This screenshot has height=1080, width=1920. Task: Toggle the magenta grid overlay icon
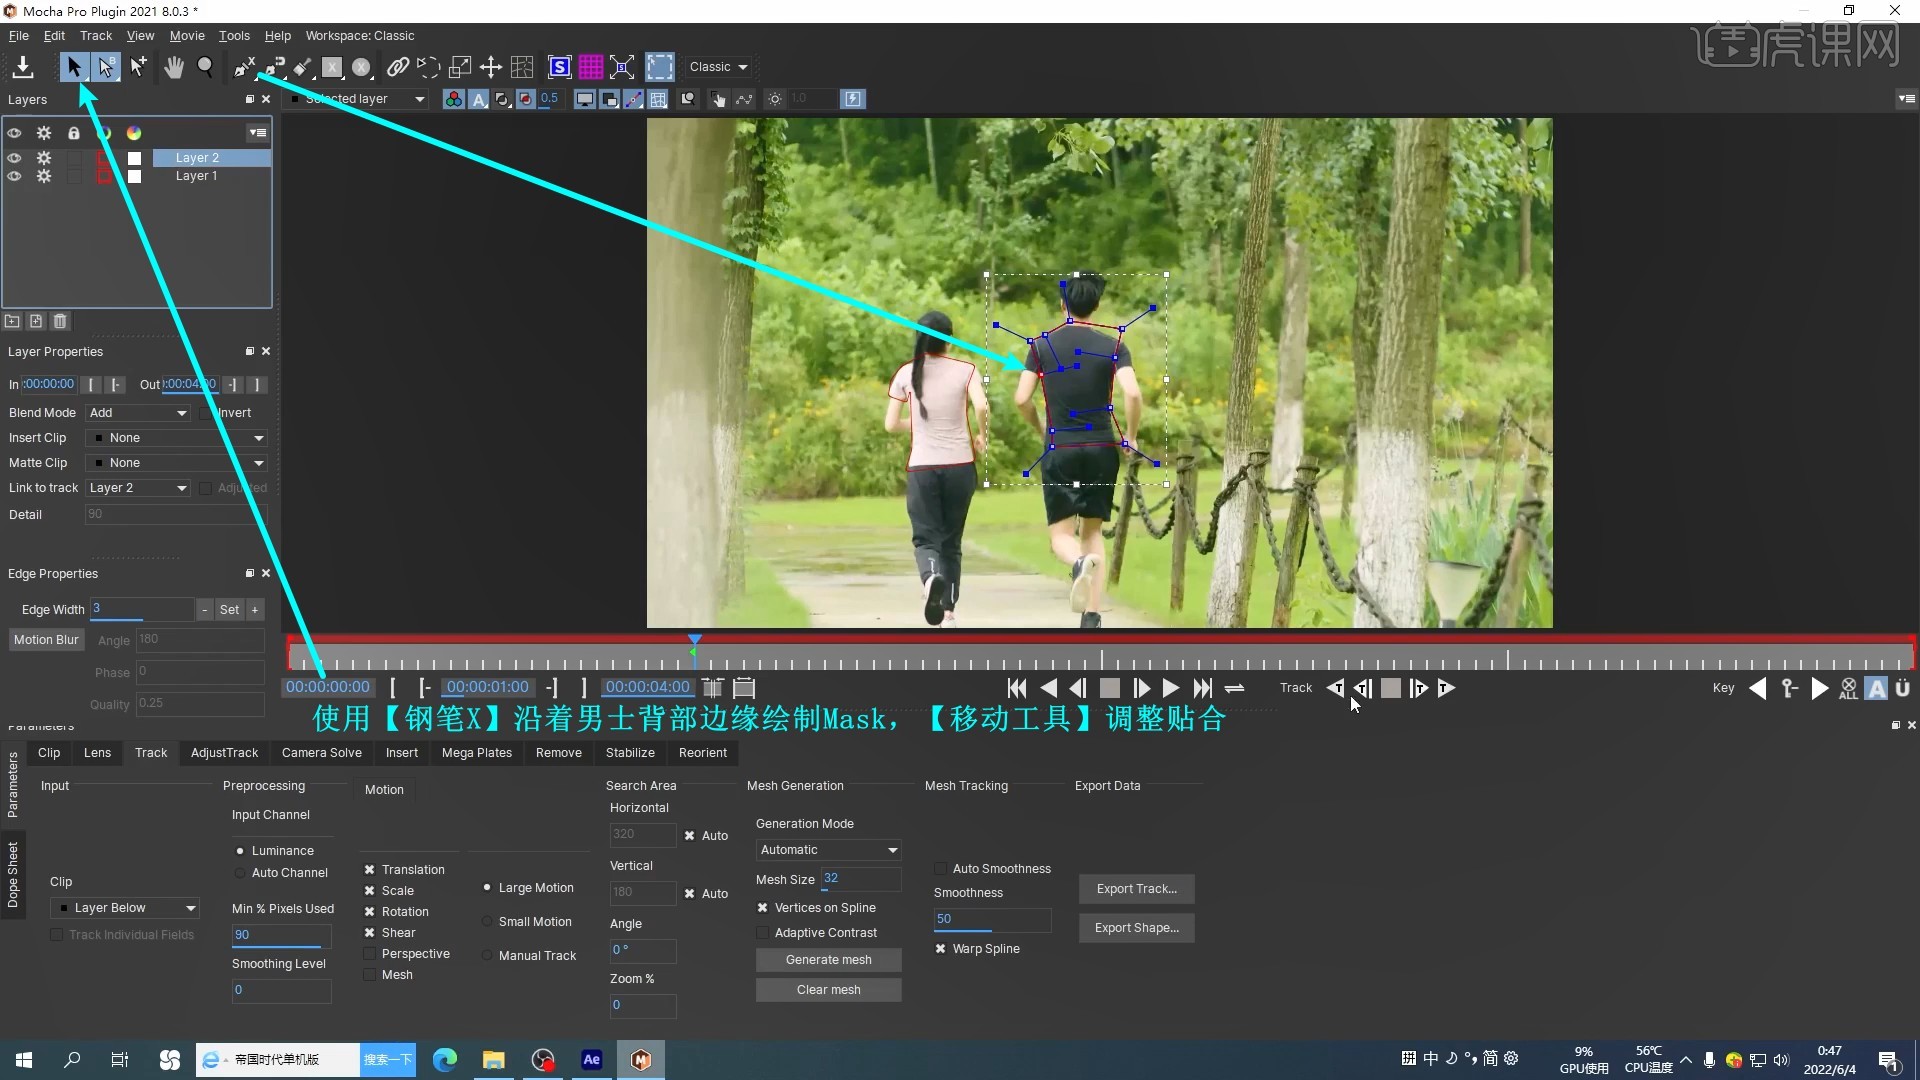point(591,67)
